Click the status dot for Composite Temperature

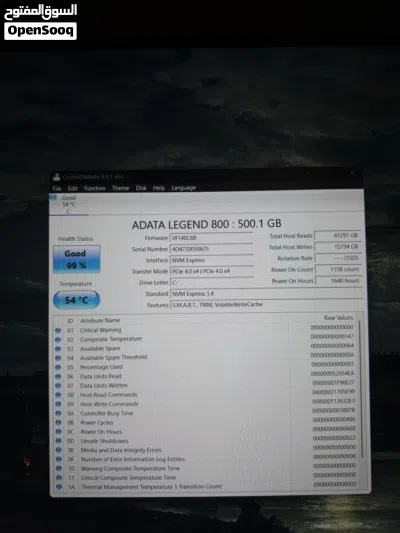point(58,339)
